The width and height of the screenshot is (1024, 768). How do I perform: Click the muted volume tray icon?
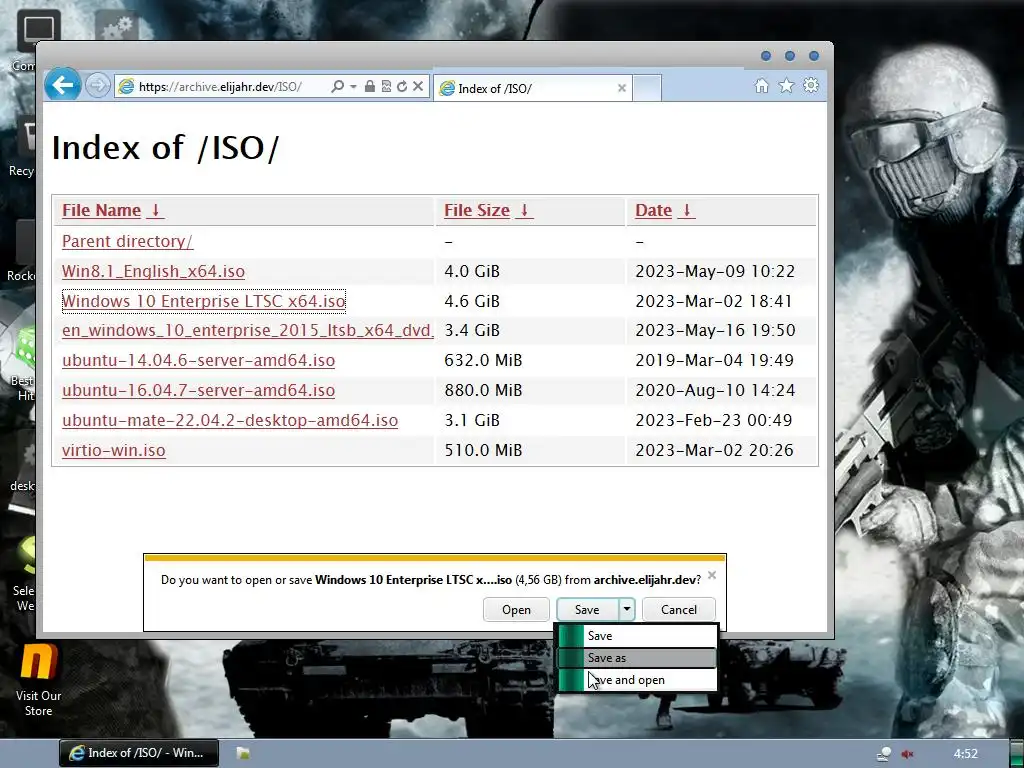[908, 754]
